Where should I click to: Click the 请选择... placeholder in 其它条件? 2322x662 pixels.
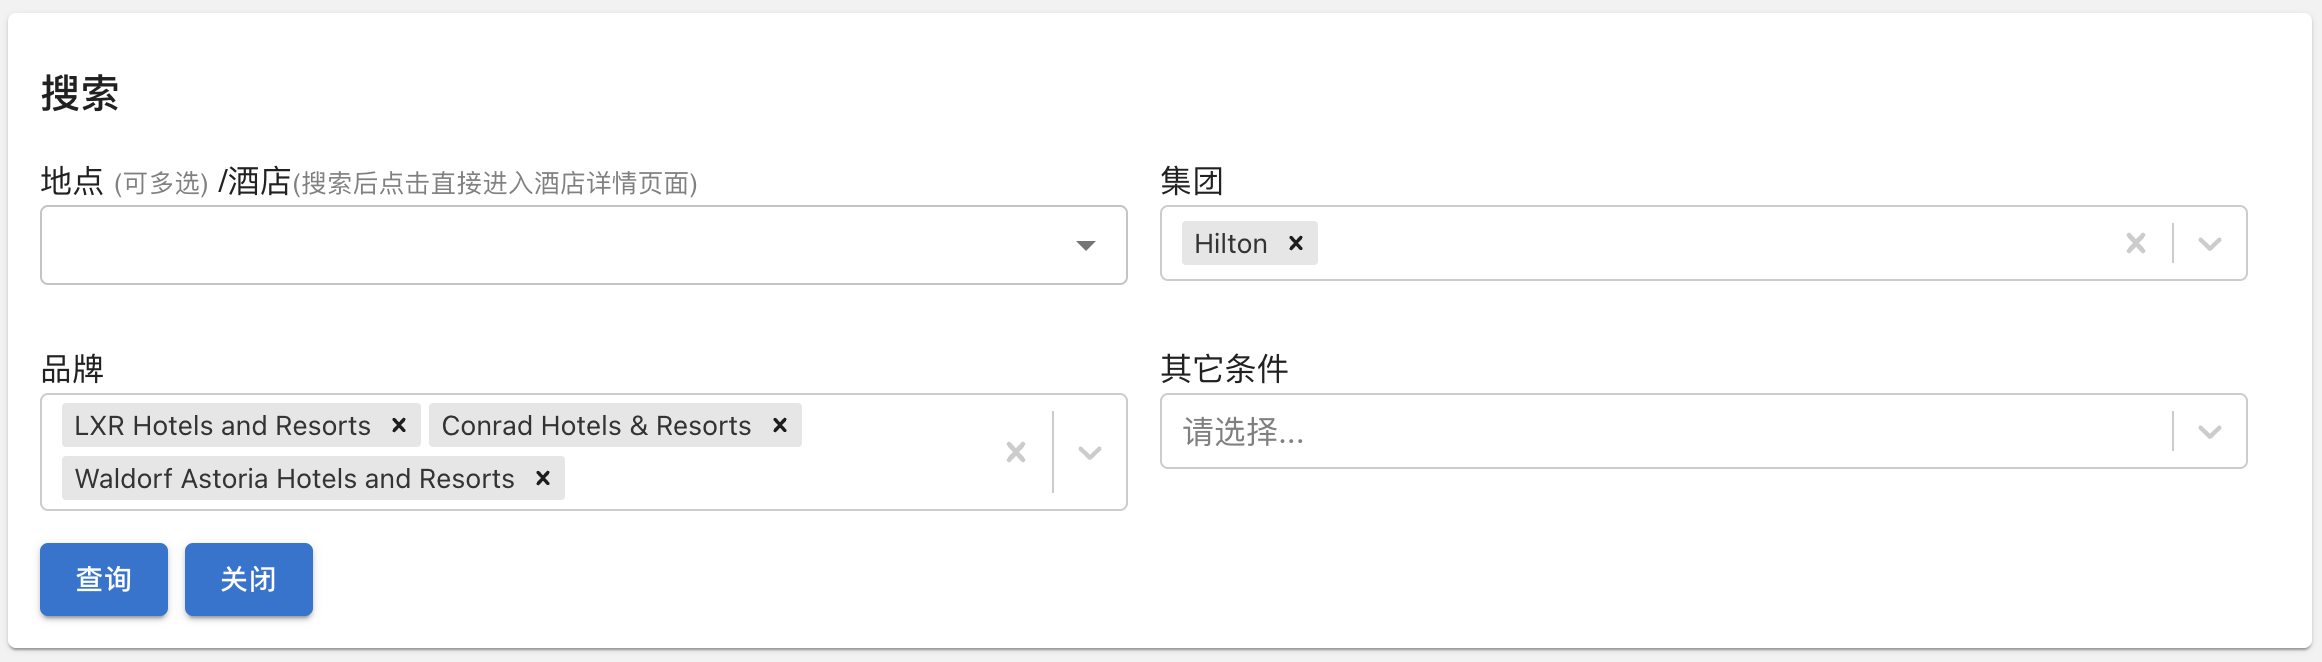click(1244, 432)
